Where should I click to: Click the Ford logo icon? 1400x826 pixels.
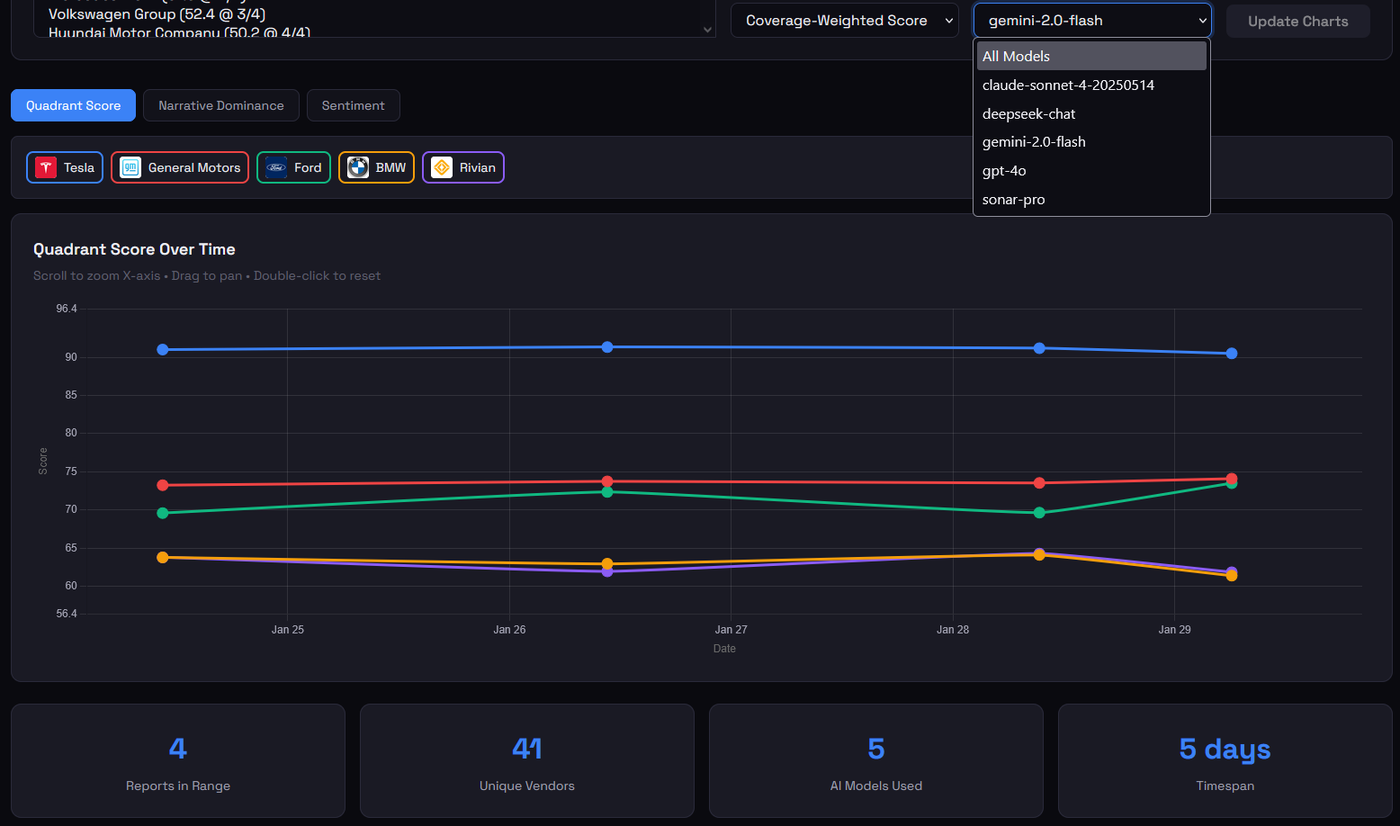pyautogui.click(x=276, y=168)
